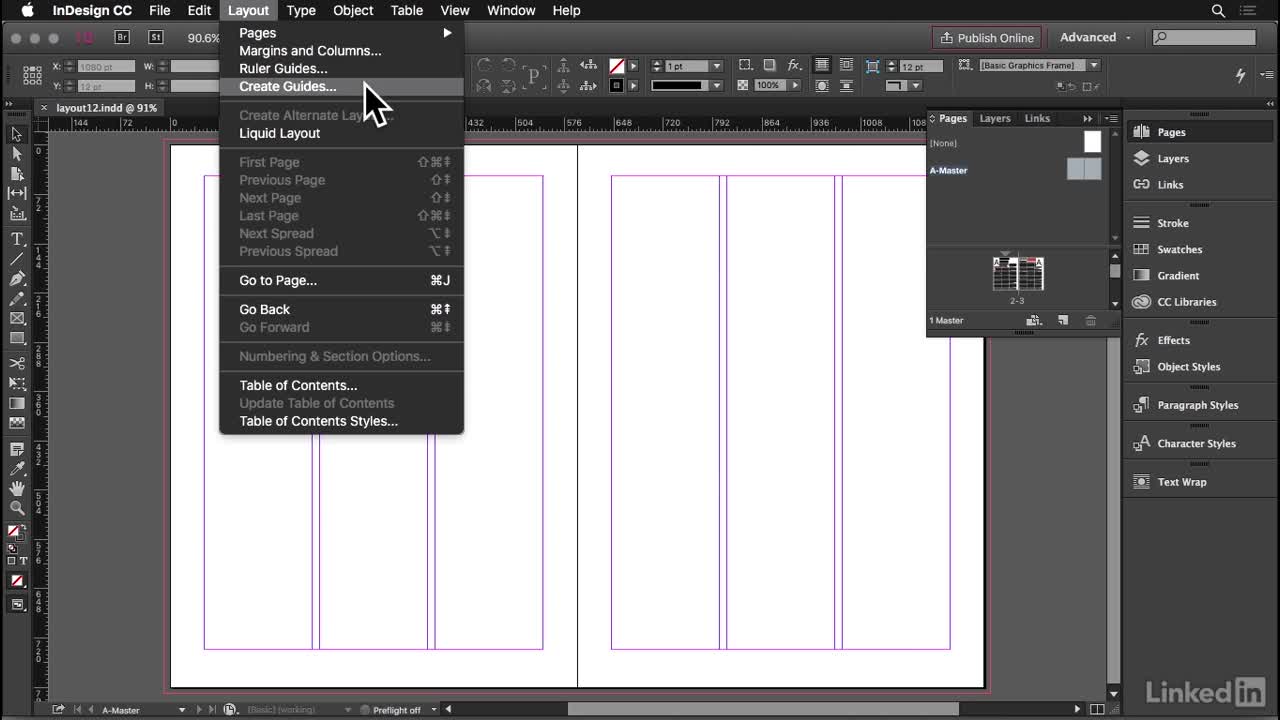
Task: Open the Advanced workspace switcher
Action: coord(1095,37)
